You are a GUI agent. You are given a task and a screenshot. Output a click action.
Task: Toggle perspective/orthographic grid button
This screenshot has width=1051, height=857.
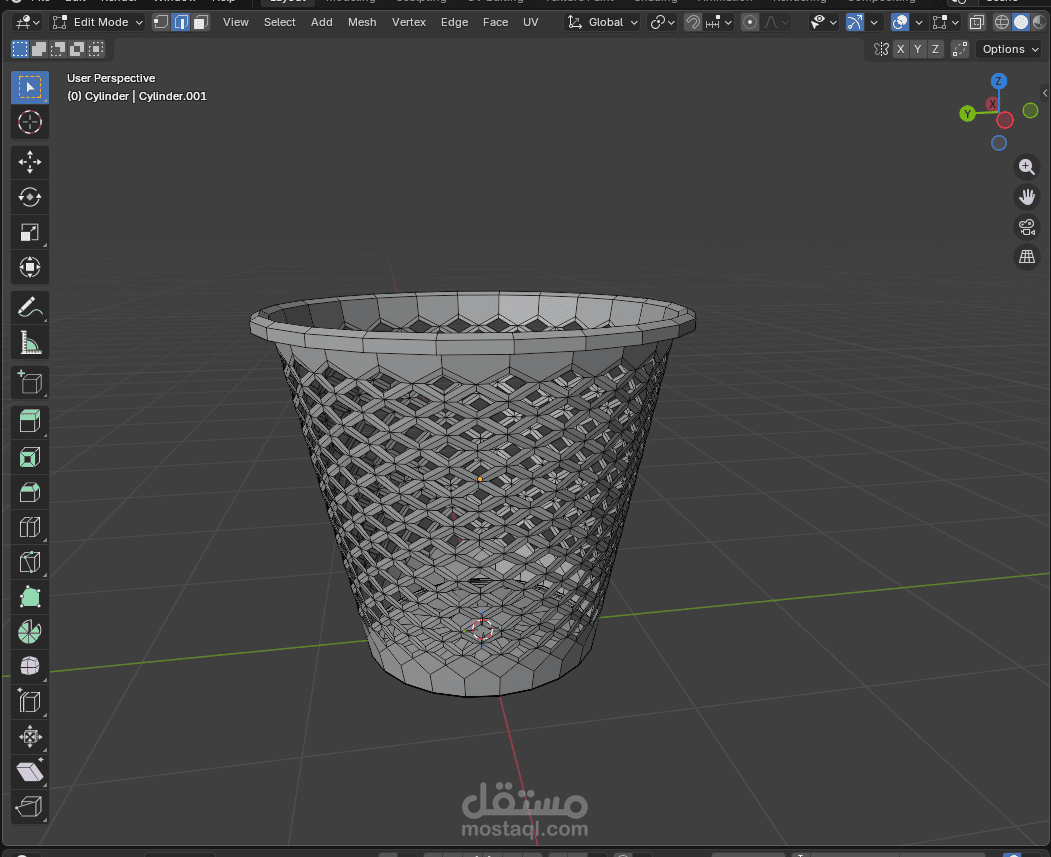1026,257
